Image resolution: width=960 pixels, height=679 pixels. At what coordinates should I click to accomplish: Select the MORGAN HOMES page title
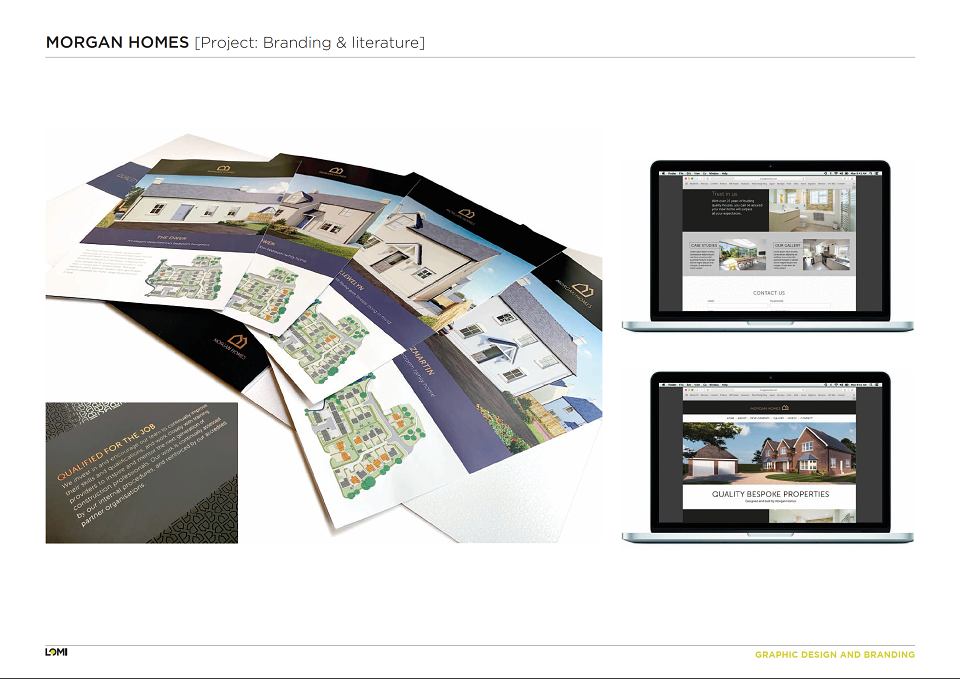[117, 42]
